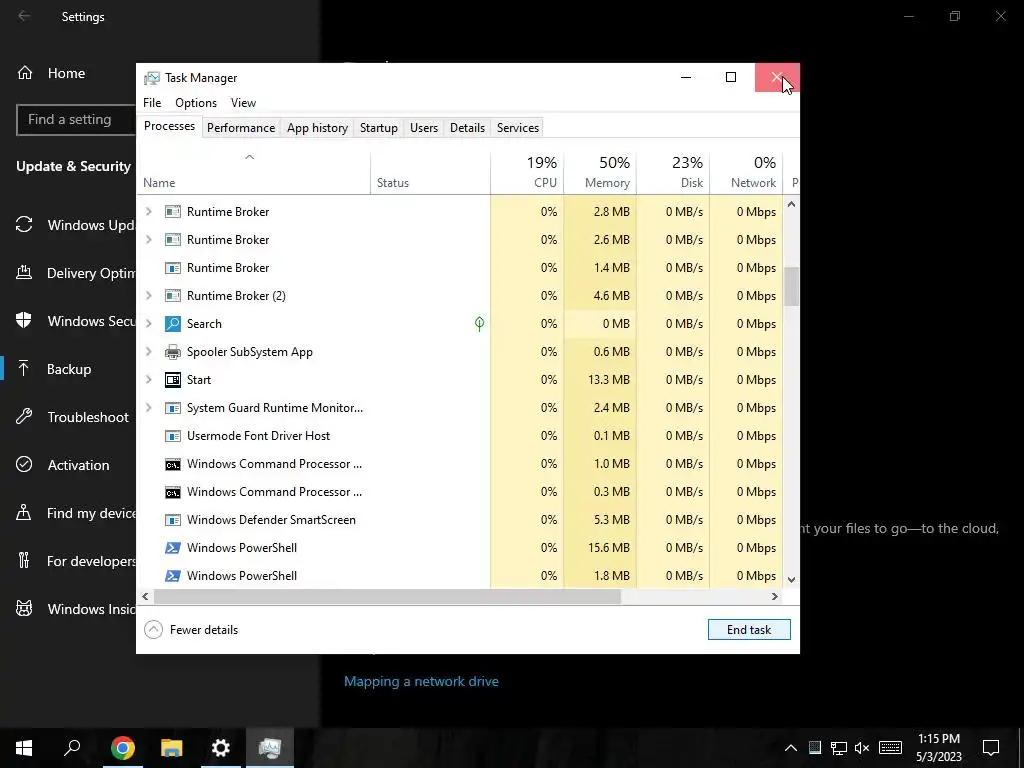Screen dimensions: 1024x768
Task: Sort by the Memory column header
Action: [601, 173]
